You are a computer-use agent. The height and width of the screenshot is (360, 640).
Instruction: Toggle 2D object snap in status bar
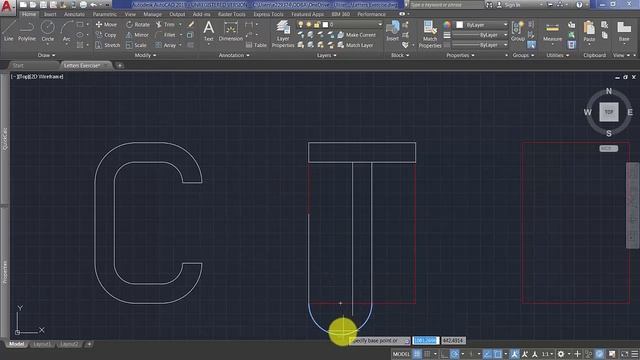498,354
